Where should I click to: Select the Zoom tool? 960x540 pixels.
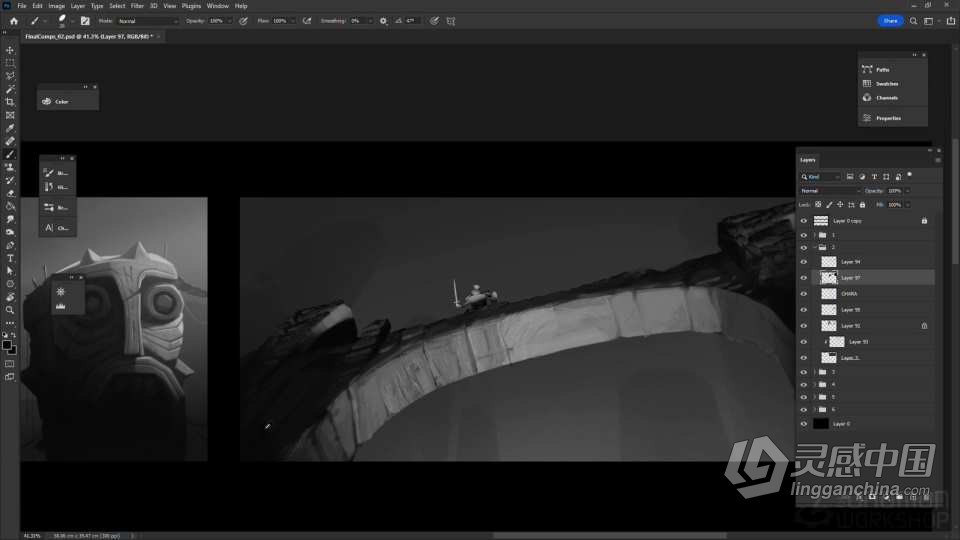pyautogui.click(x=10, y=310)
